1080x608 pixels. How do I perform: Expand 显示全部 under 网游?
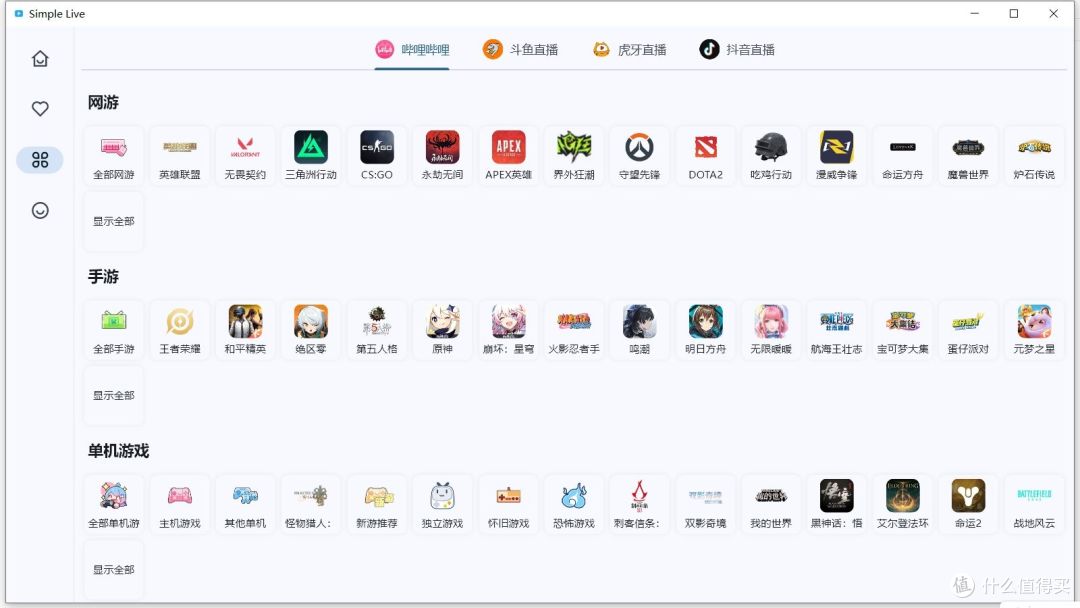point(114,221)
